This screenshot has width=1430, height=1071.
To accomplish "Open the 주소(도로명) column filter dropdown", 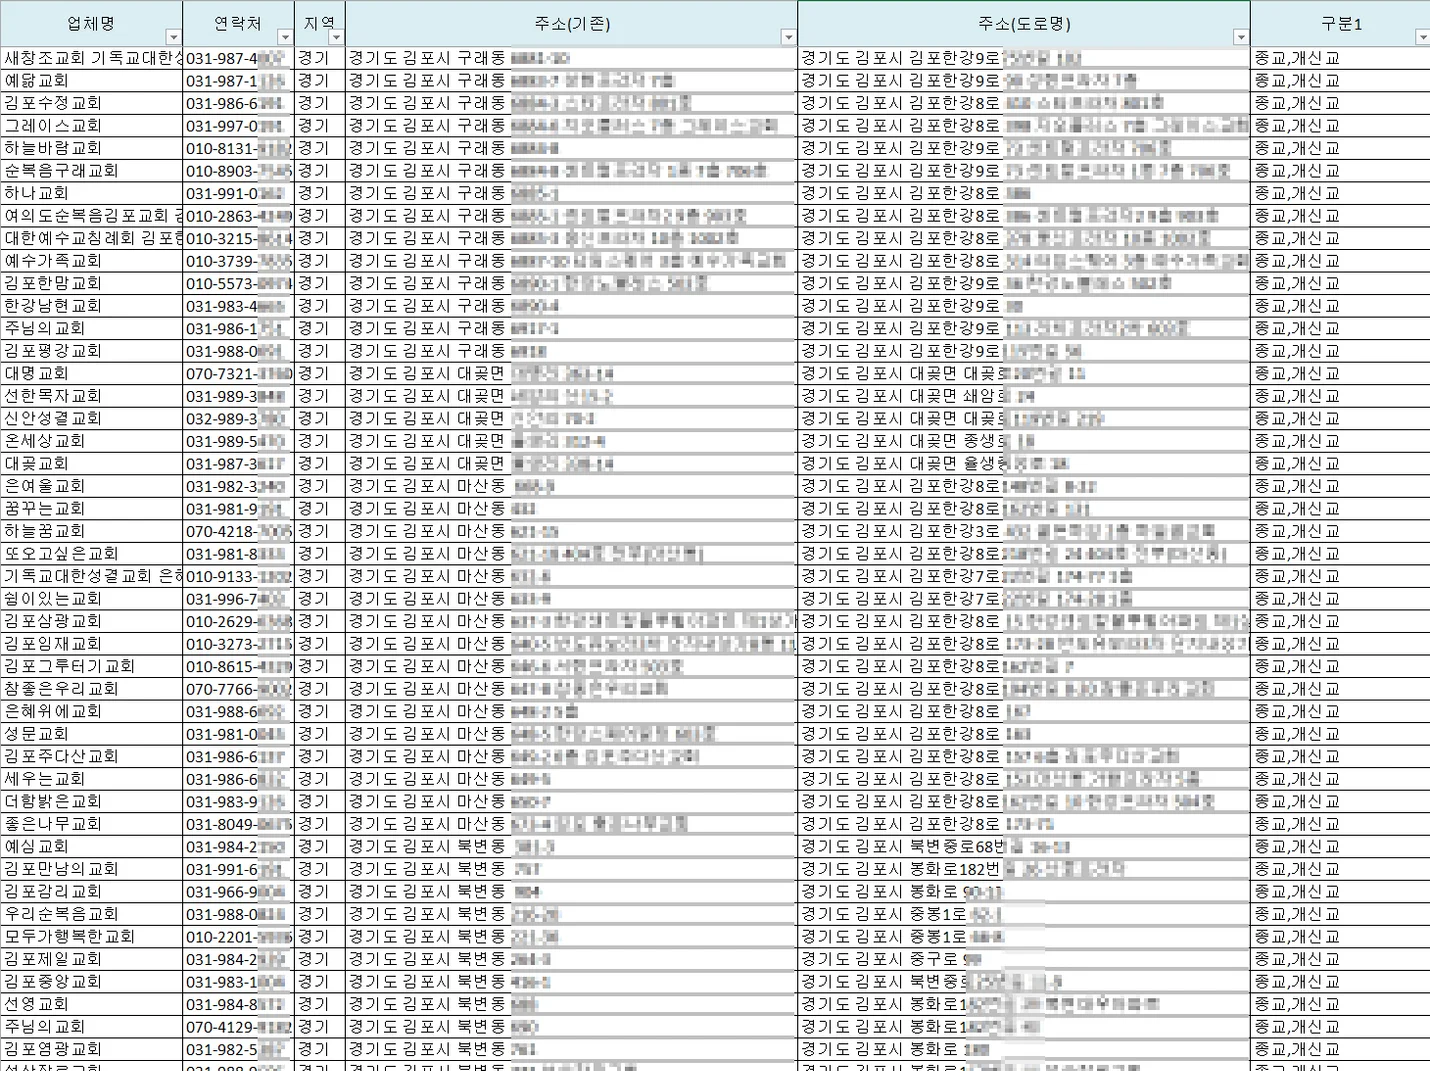I will (1241, 38).
